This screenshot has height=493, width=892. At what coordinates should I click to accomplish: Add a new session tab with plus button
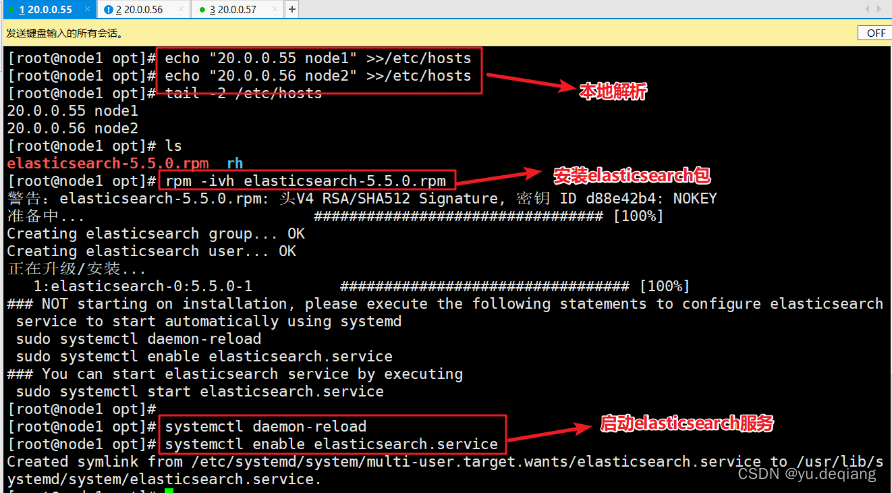point(292,10)
